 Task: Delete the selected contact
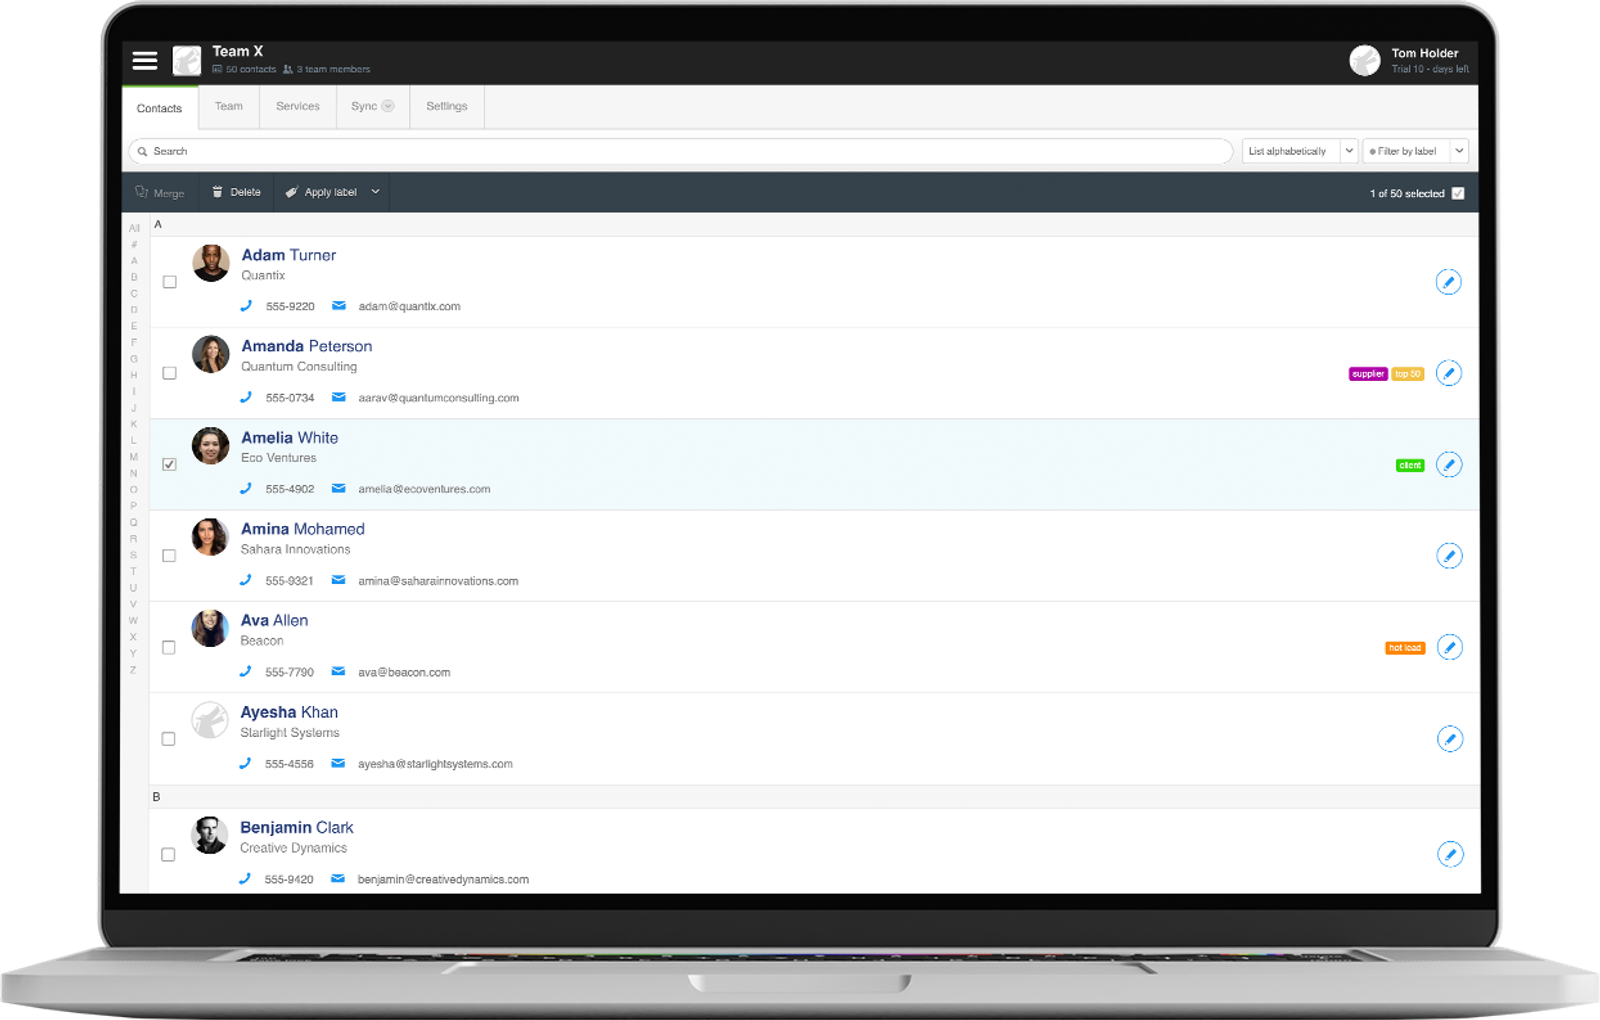pos(236,192)
